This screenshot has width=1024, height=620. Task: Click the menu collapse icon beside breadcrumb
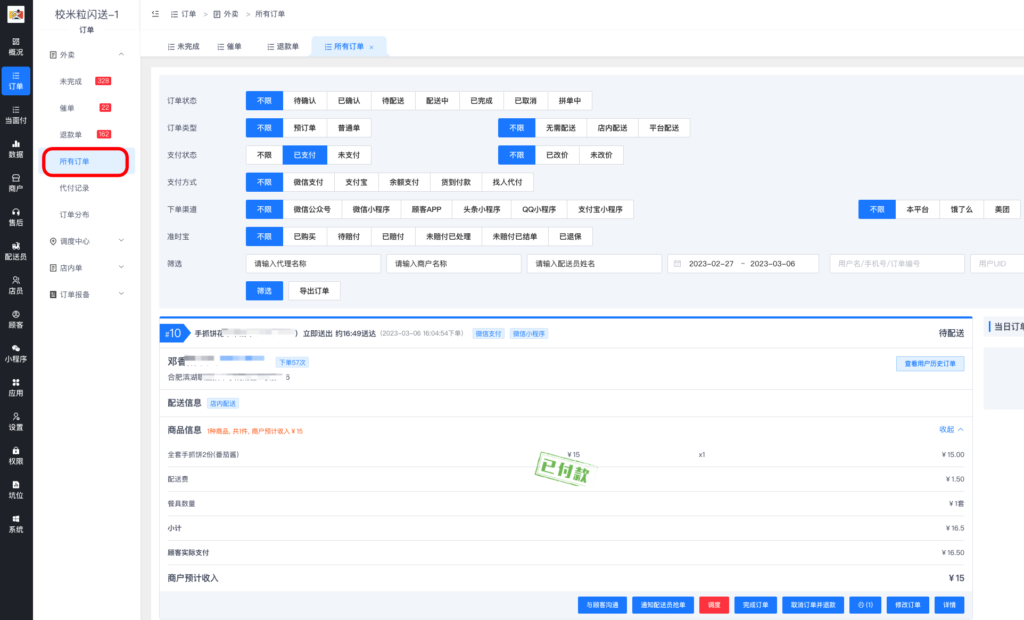155,14
